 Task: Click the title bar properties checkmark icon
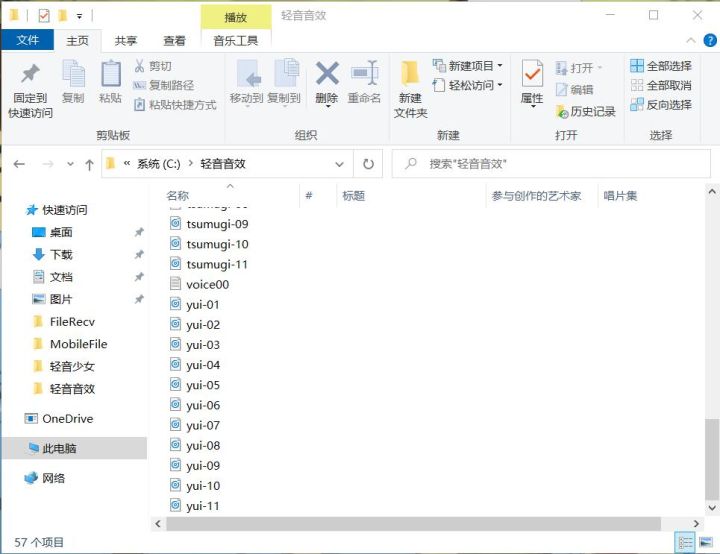(x=44, y=16)
